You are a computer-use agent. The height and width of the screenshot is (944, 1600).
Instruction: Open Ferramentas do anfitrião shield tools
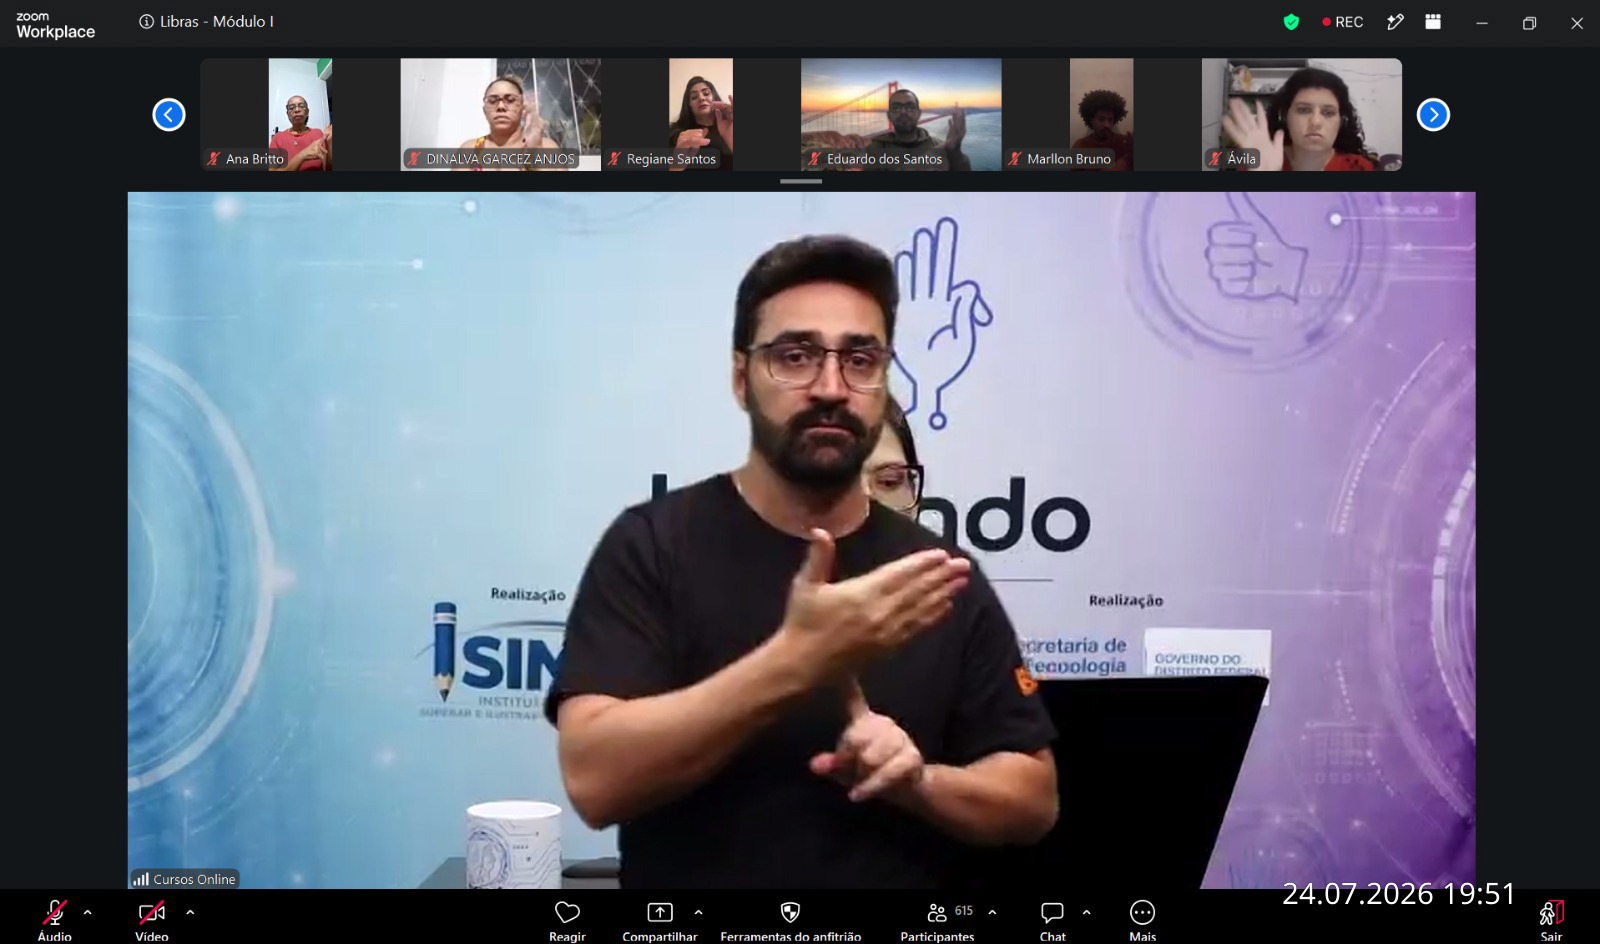click(x=790, y=919)
